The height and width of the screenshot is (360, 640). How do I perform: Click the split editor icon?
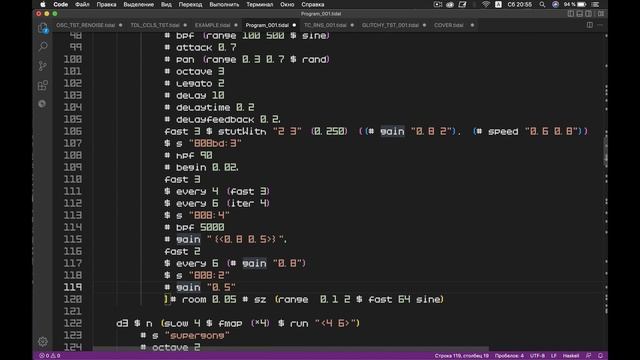tap(590, 25)
